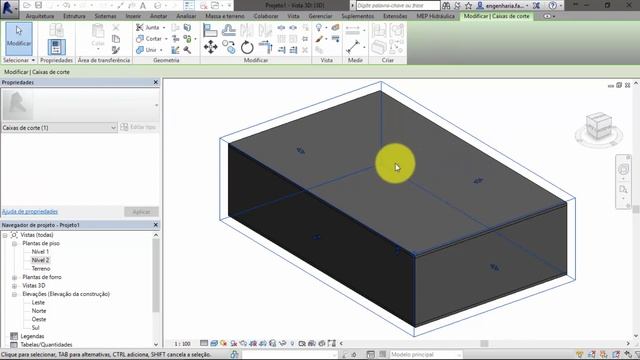Viewport: 640px width, 360px height.
Task: Click the steering wheel navigation icon
Action: [x=623, y=169]
